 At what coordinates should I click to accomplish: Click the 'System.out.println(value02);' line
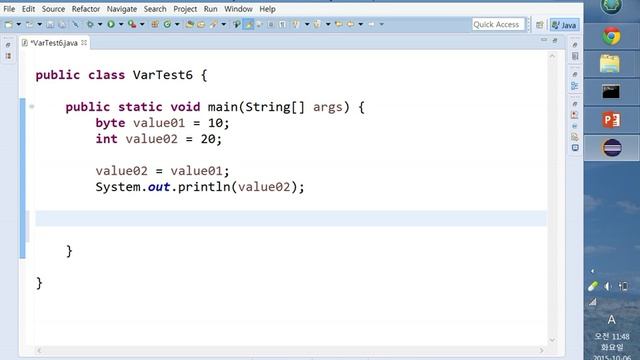point(200,187)
